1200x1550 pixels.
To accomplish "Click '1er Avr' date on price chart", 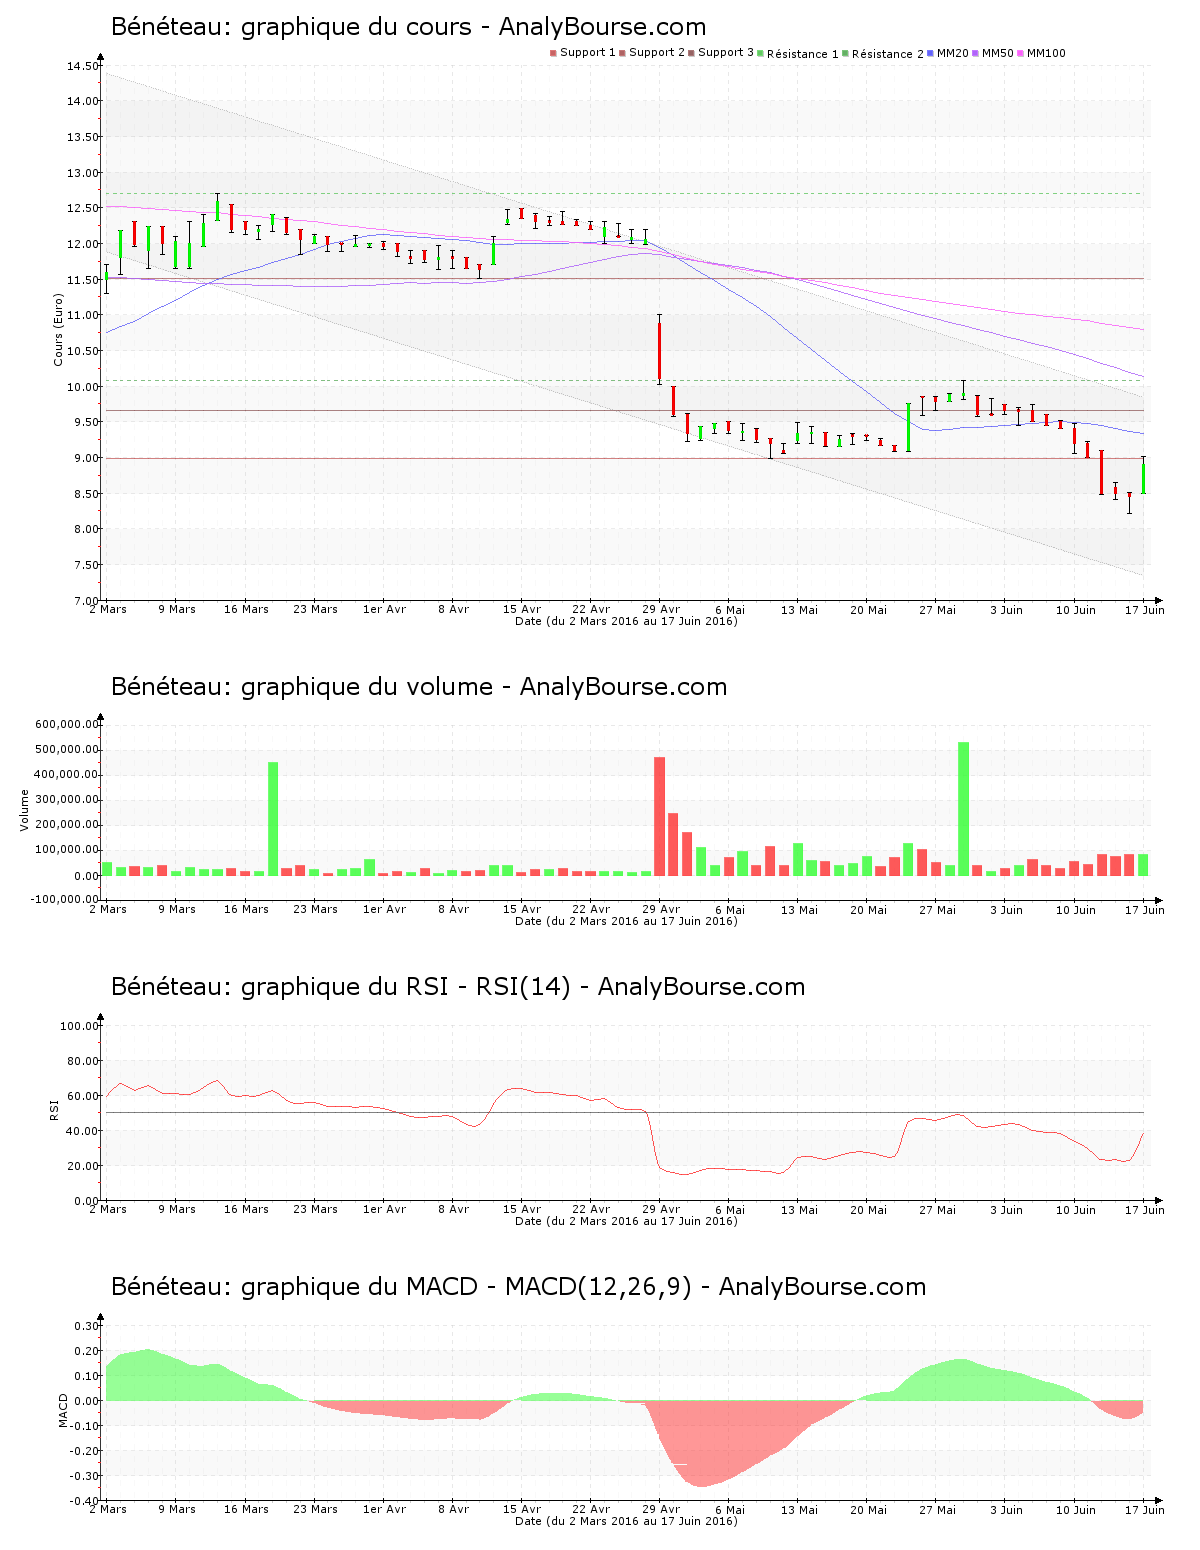I will tap(384, 609).
